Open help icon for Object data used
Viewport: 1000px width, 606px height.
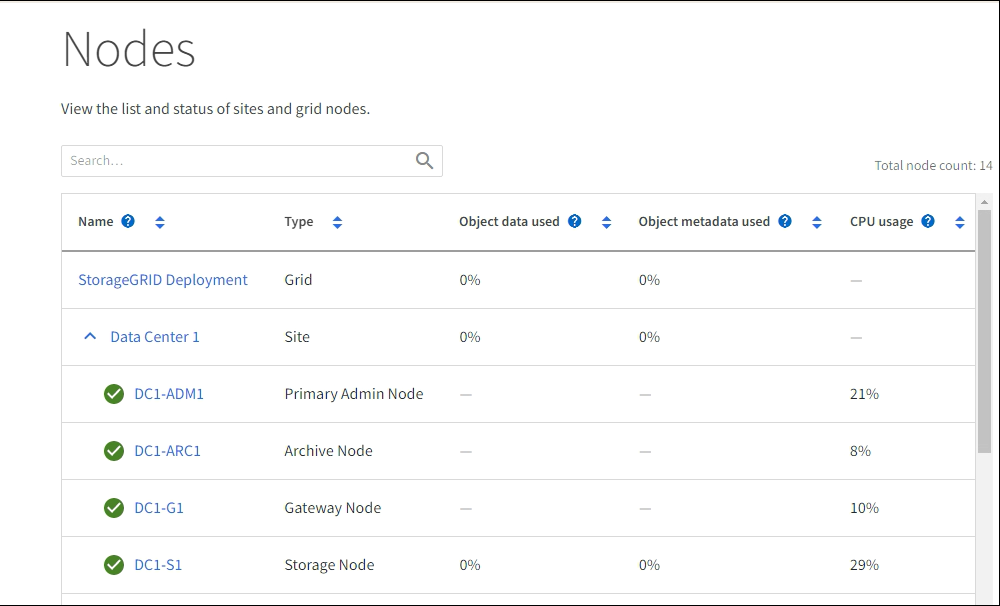575,222
